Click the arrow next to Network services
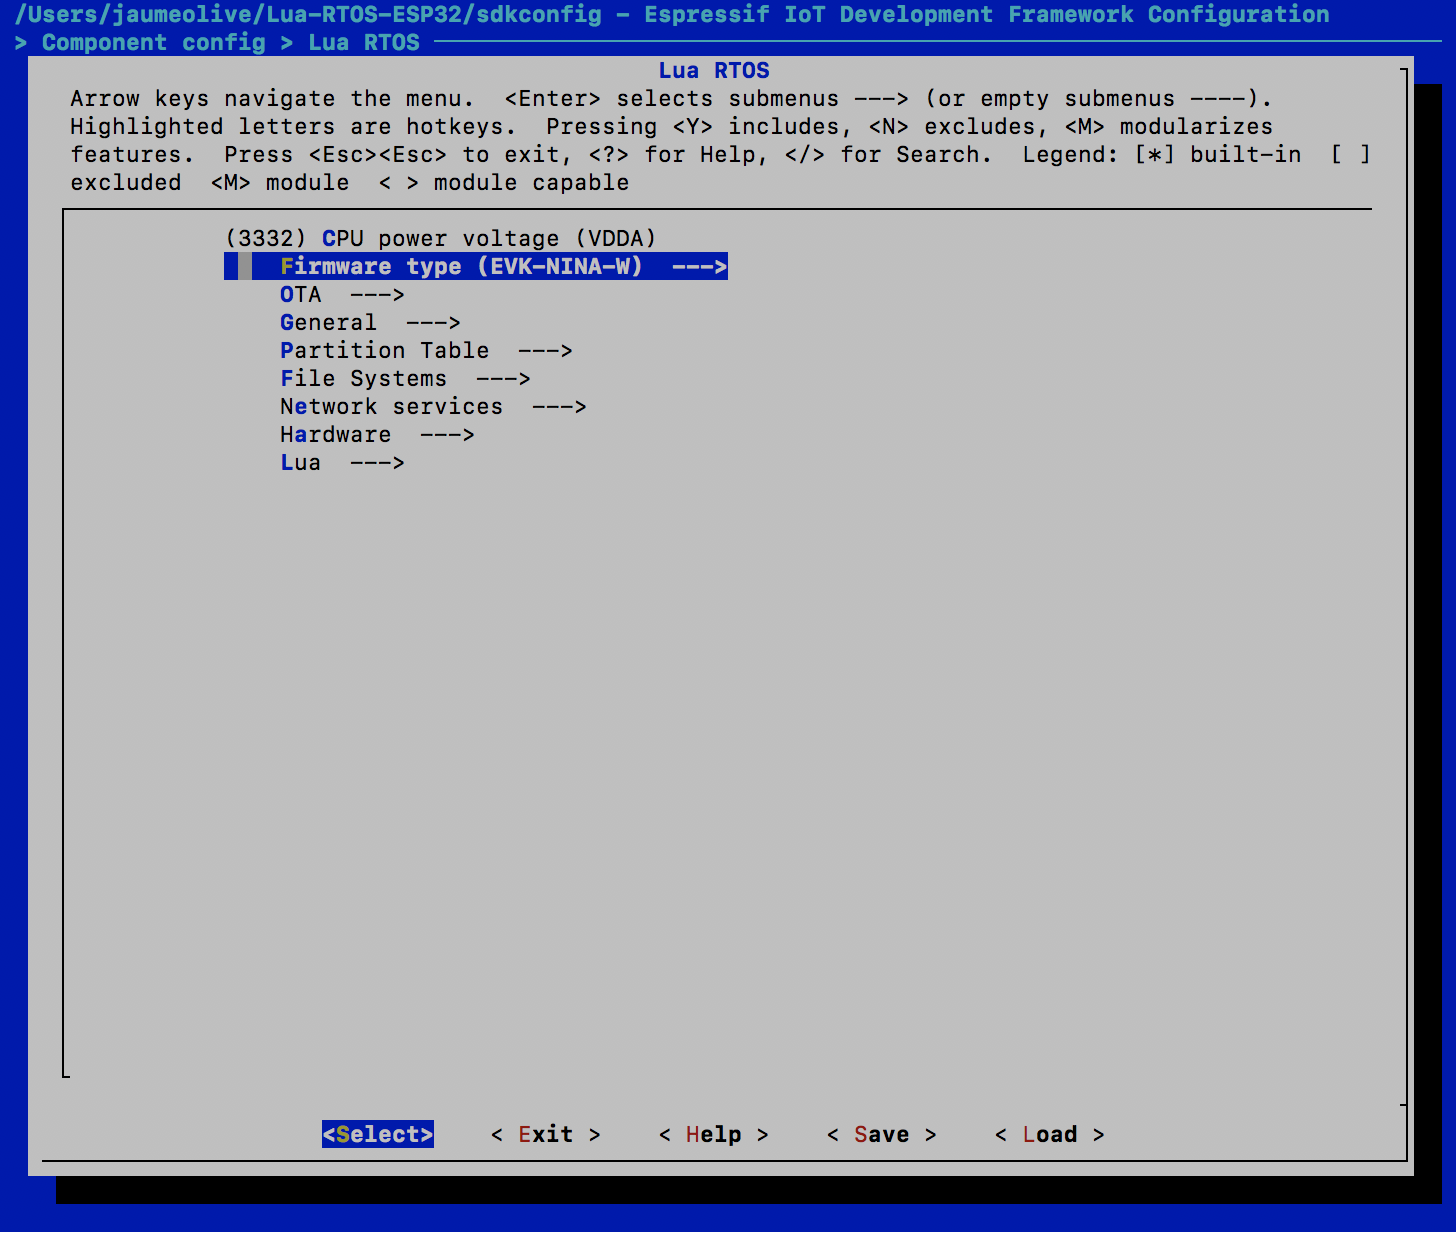The image size is (1456, 1234). click(x=559, y=406)
